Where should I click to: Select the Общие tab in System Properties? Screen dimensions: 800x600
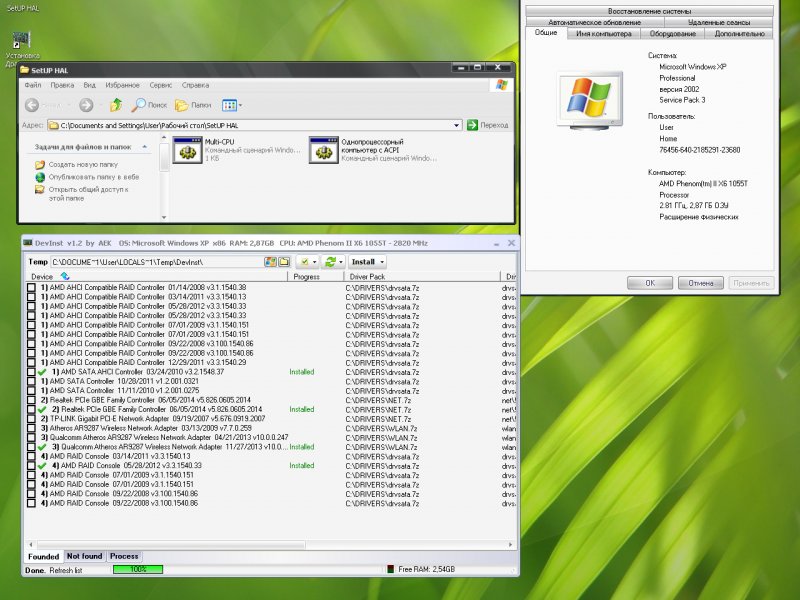546,33
